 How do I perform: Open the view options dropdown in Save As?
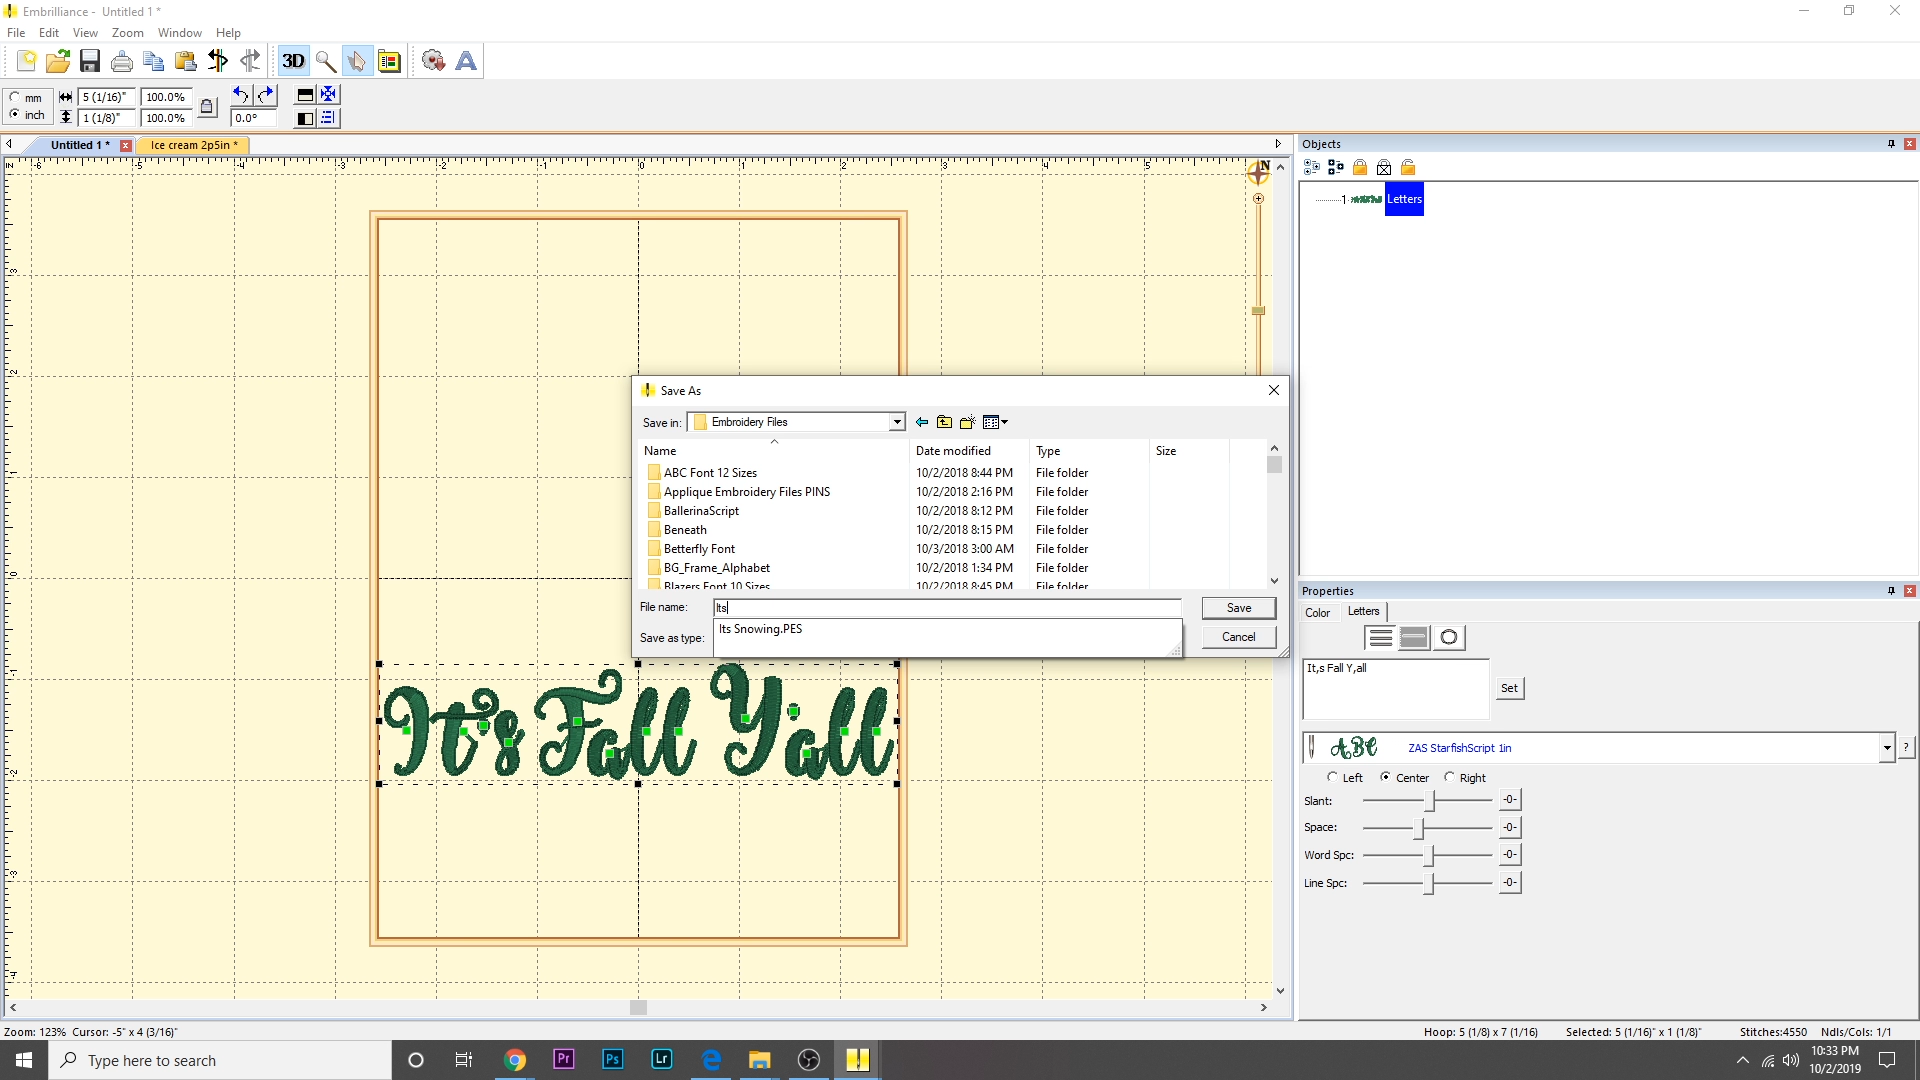[995, 421]
